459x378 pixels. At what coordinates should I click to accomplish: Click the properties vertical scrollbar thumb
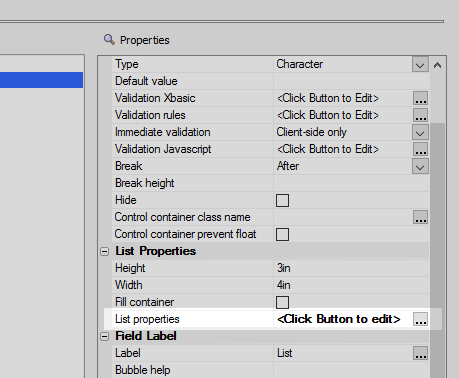(x=437, y=250)
